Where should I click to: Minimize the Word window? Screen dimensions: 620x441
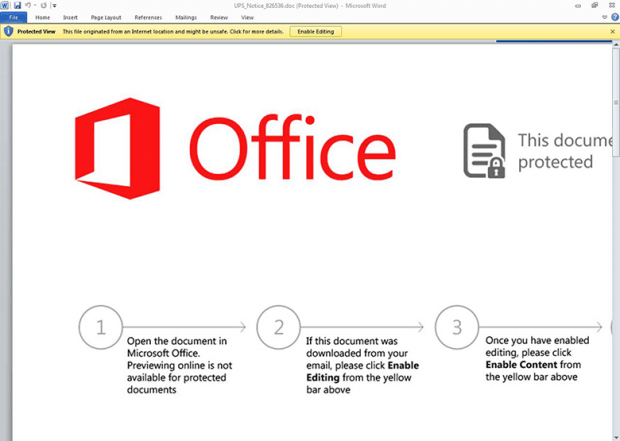(x=578, y=6)
